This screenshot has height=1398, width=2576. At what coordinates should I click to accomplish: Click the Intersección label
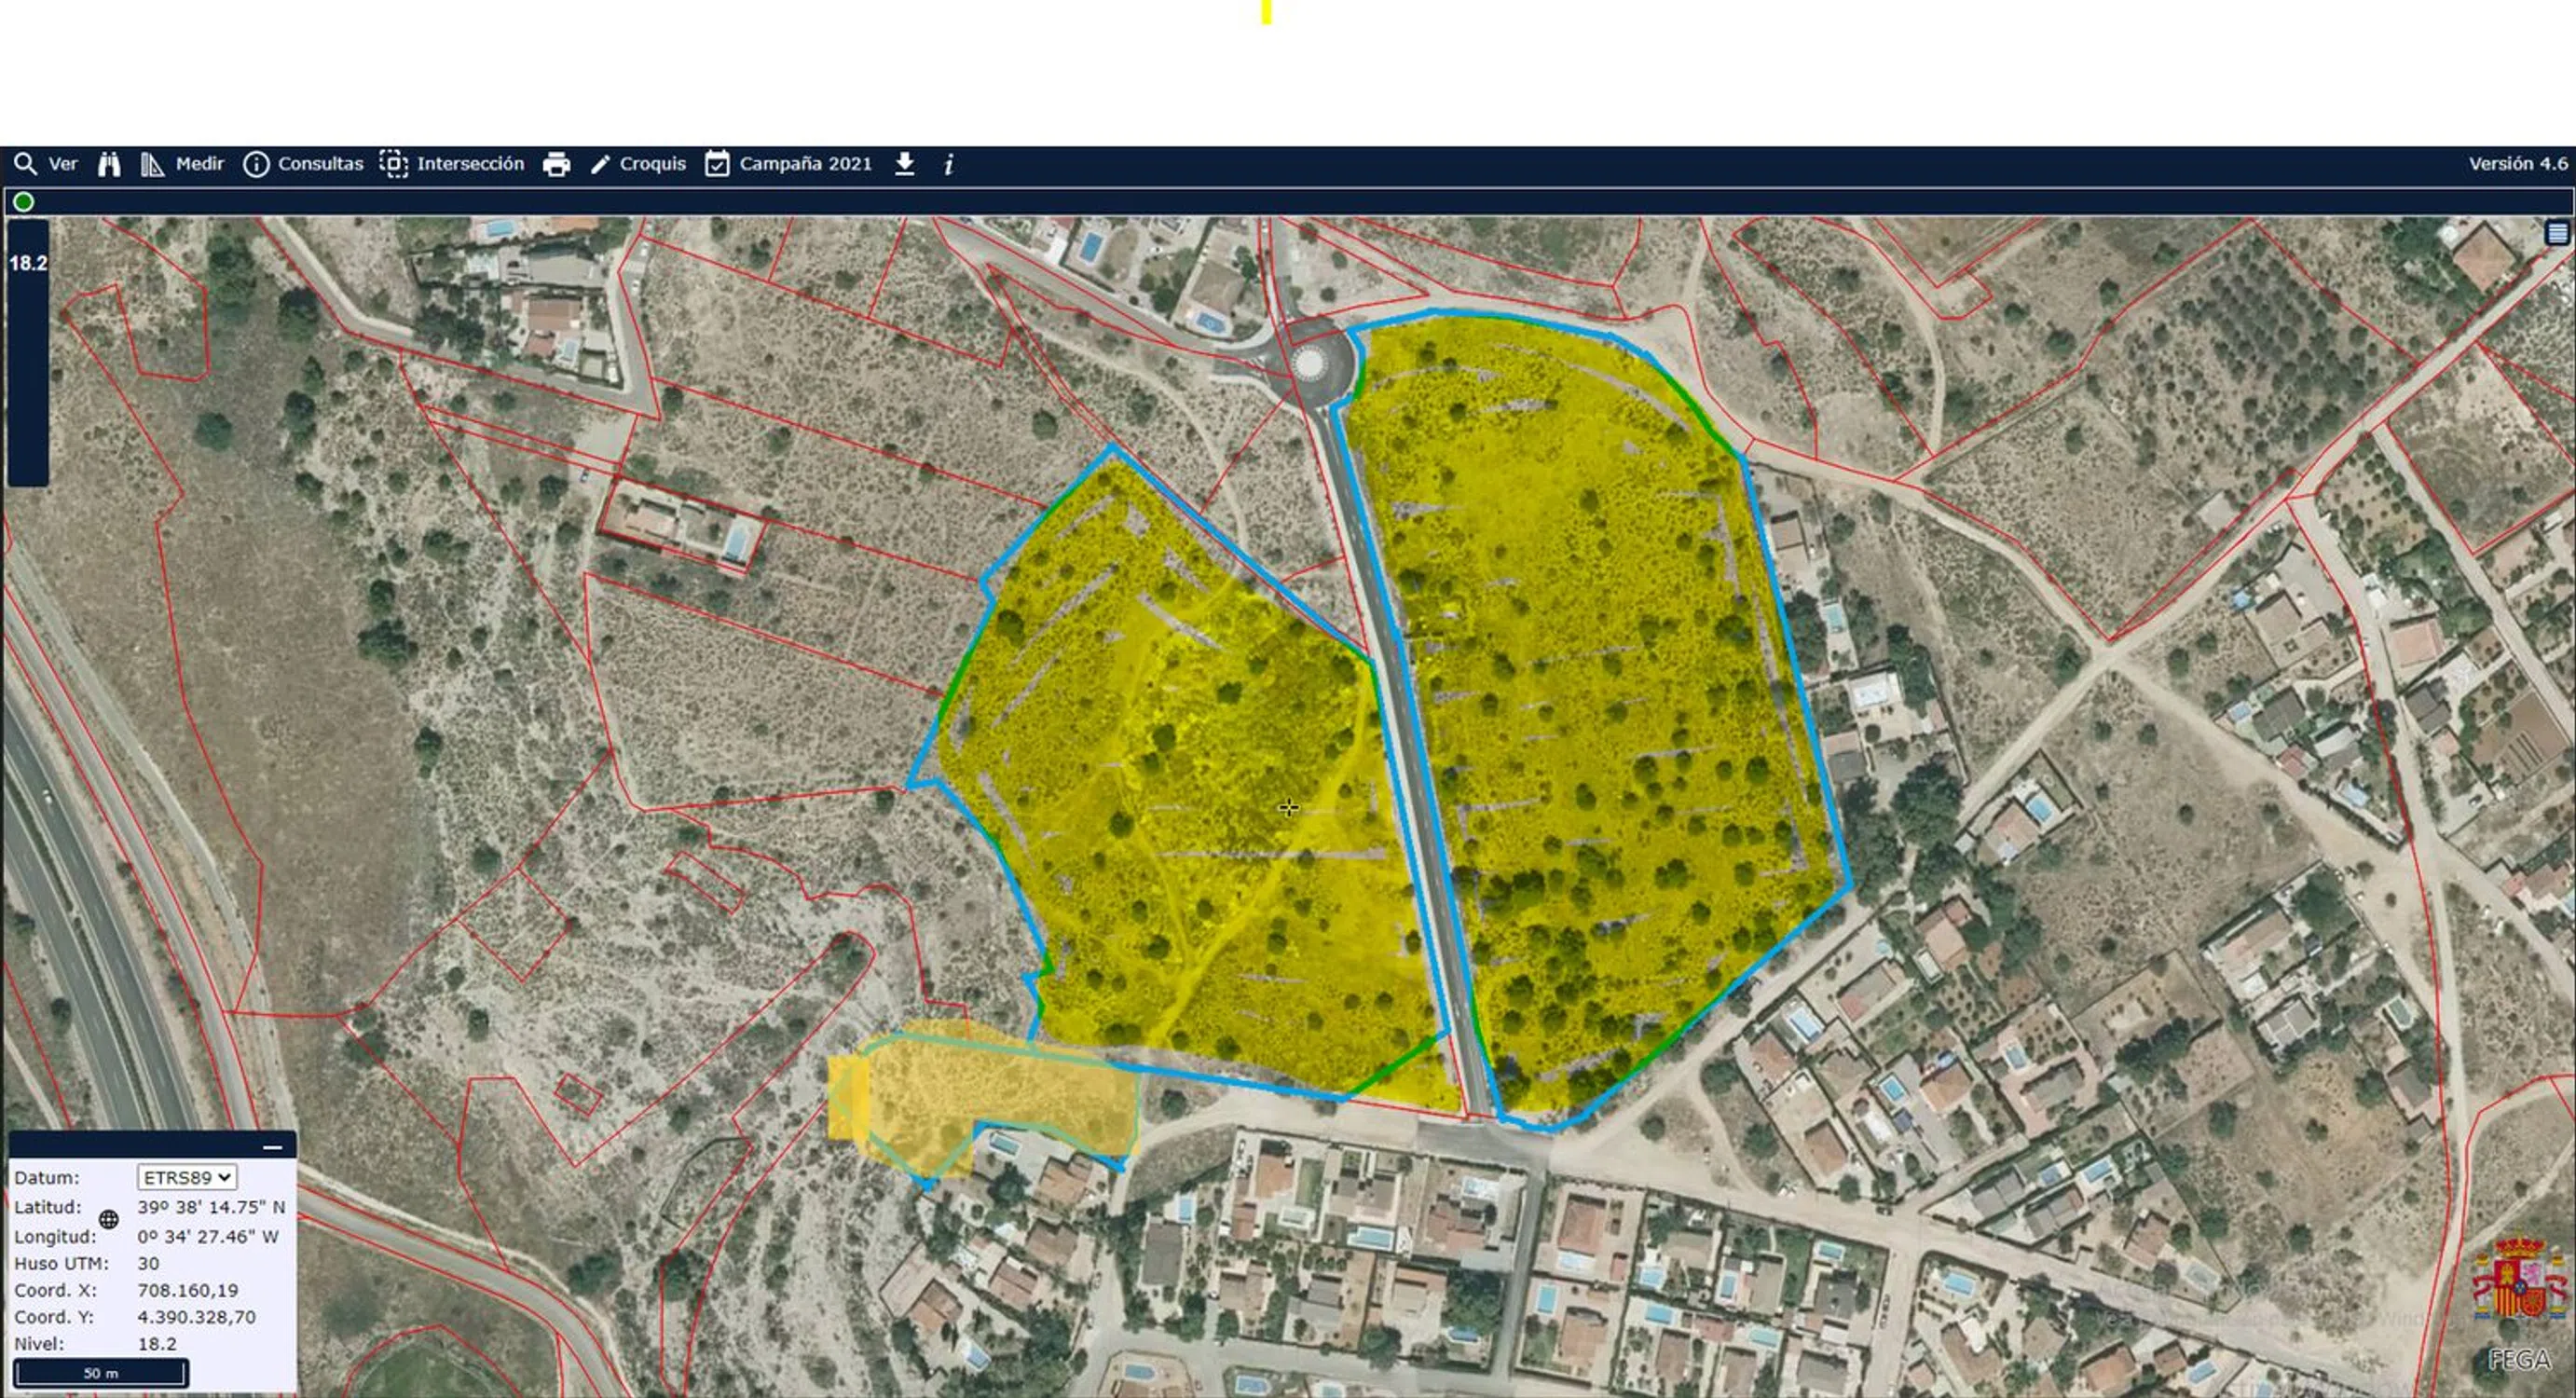pos(470,164)
